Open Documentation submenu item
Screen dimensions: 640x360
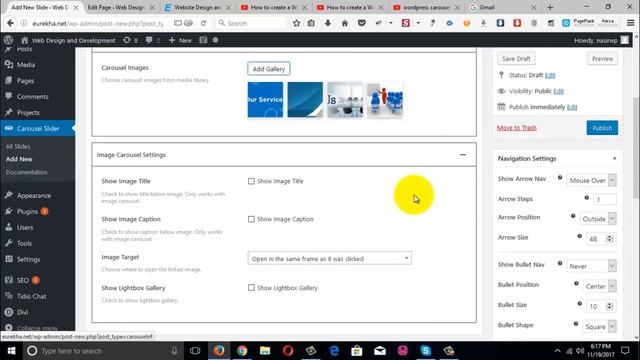point(27,172)
